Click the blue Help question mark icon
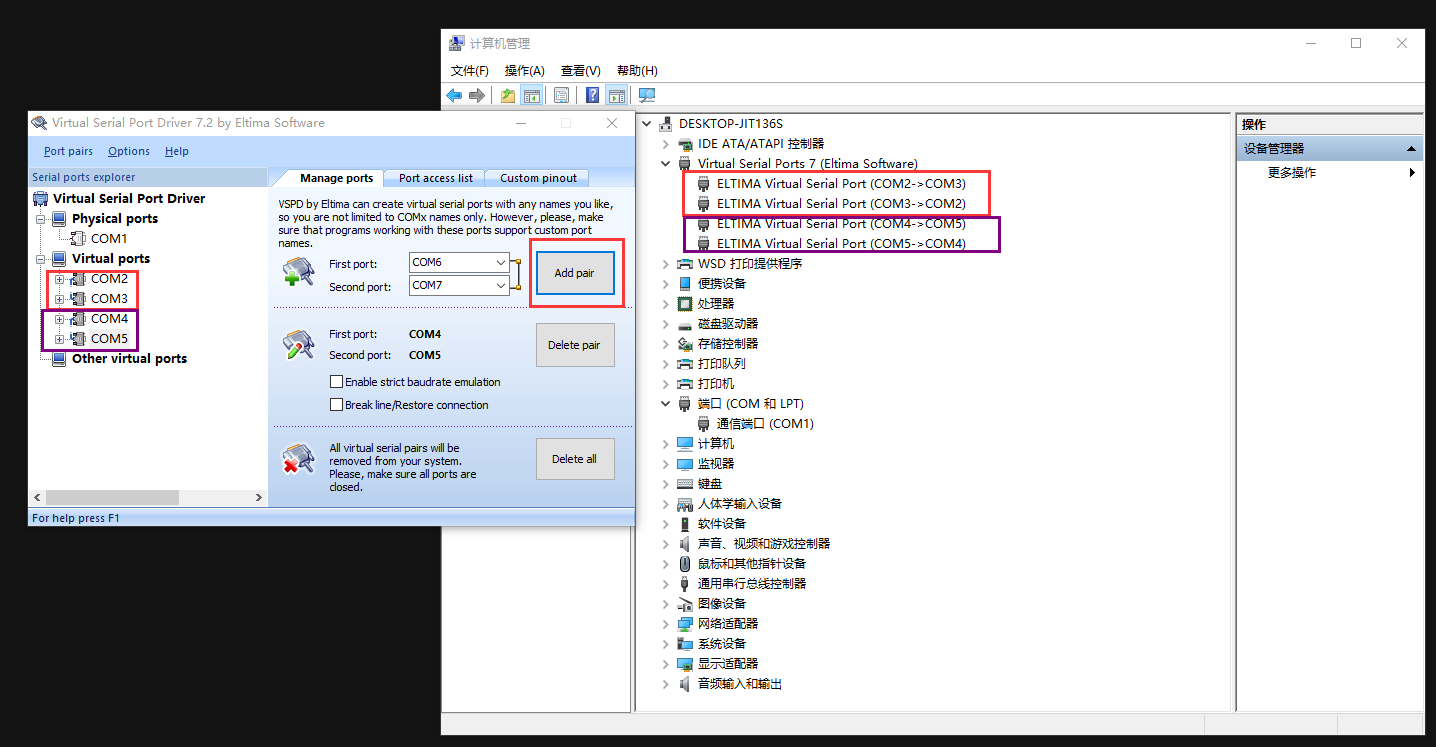The width and height of the screenshot is (1436, 747). [593, 96]
